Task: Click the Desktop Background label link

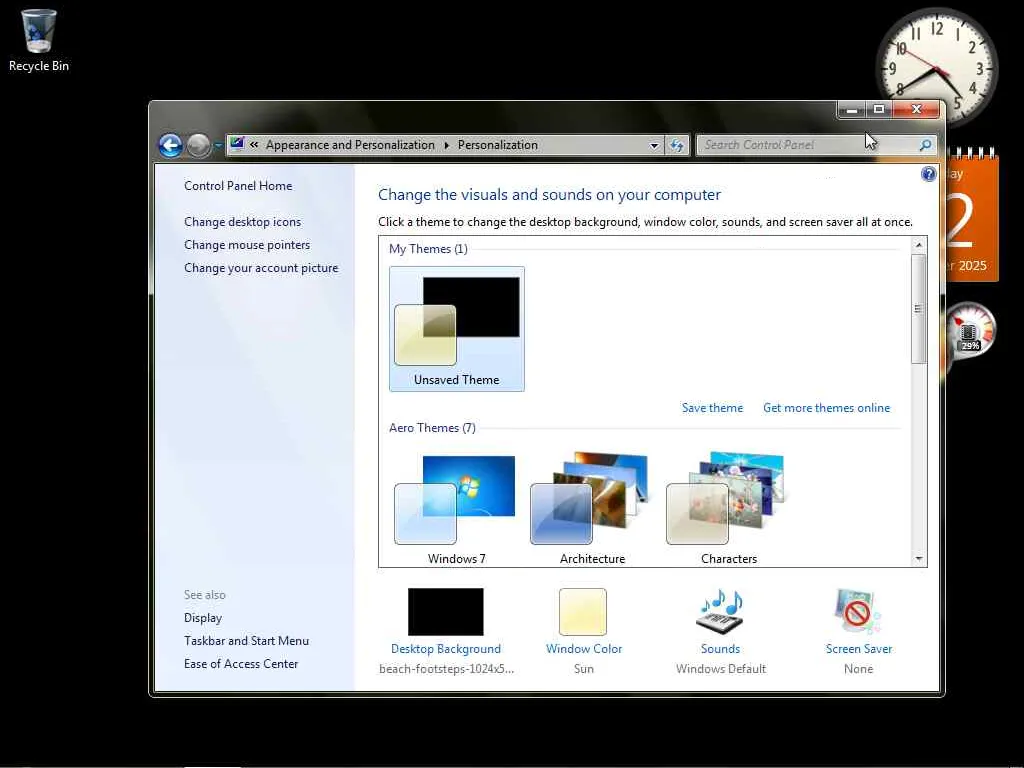Action: [445, 648]
